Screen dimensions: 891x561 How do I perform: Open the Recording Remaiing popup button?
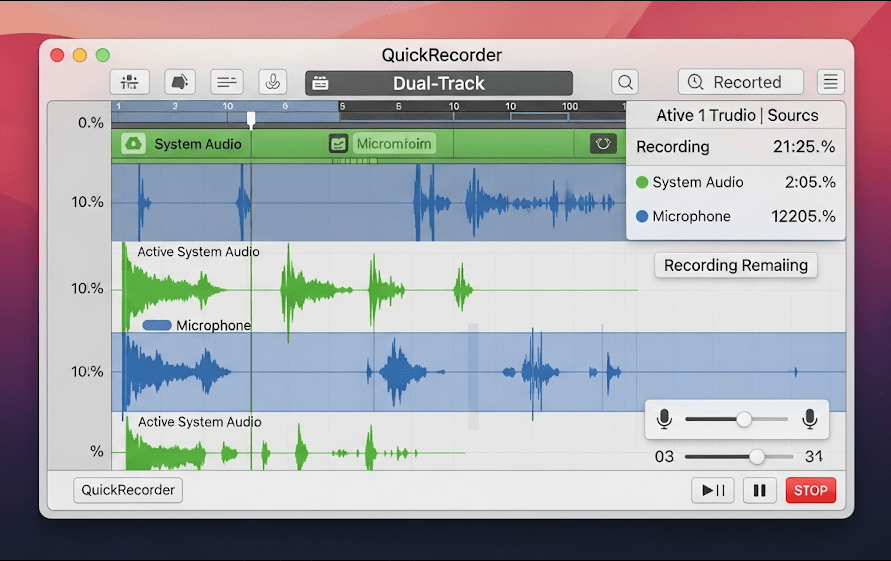[x=736, y=265]
